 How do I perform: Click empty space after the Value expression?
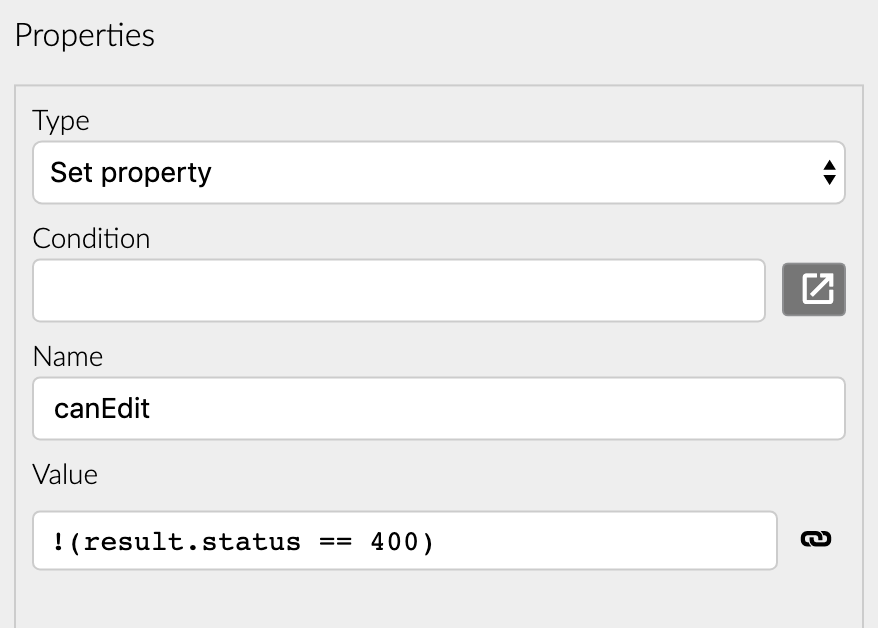click(x=605, y=541)
